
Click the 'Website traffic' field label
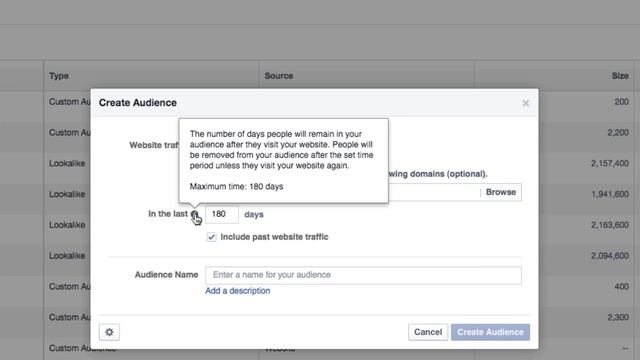pyautogui.click(x=154, y=145)
